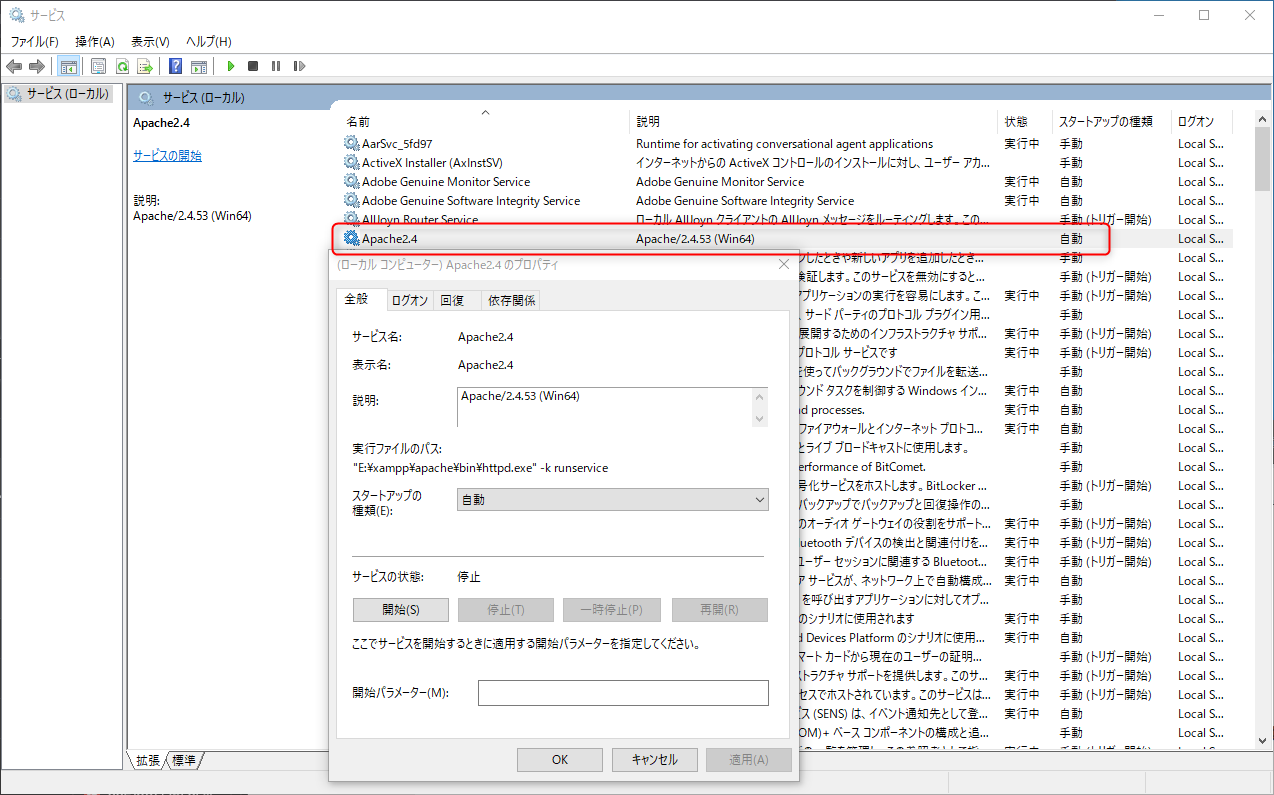Click the 再開(R) button
Screen dimensions: 1274x795
(720, 609)
